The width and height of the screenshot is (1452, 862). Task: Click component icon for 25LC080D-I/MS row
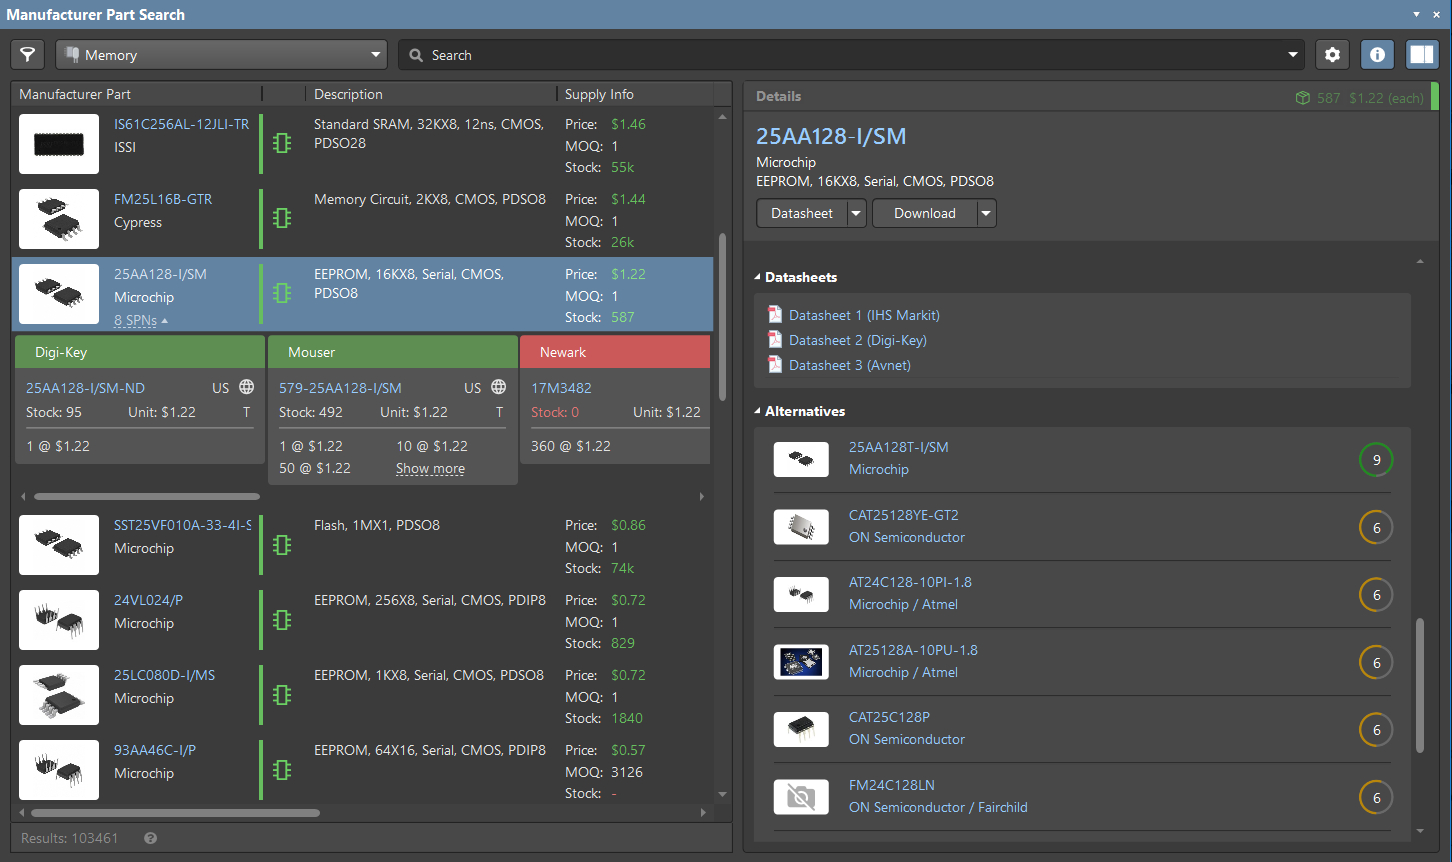(282, 694)
